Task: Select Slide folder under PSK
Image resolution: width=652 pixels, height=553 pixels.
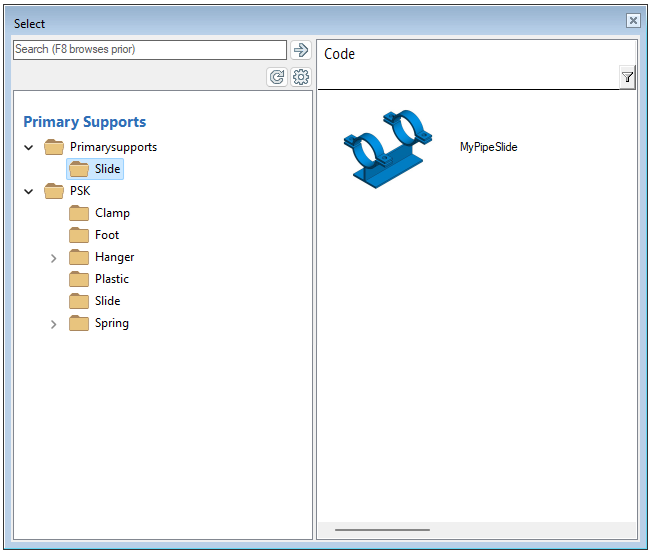Action: pos(107,301)
